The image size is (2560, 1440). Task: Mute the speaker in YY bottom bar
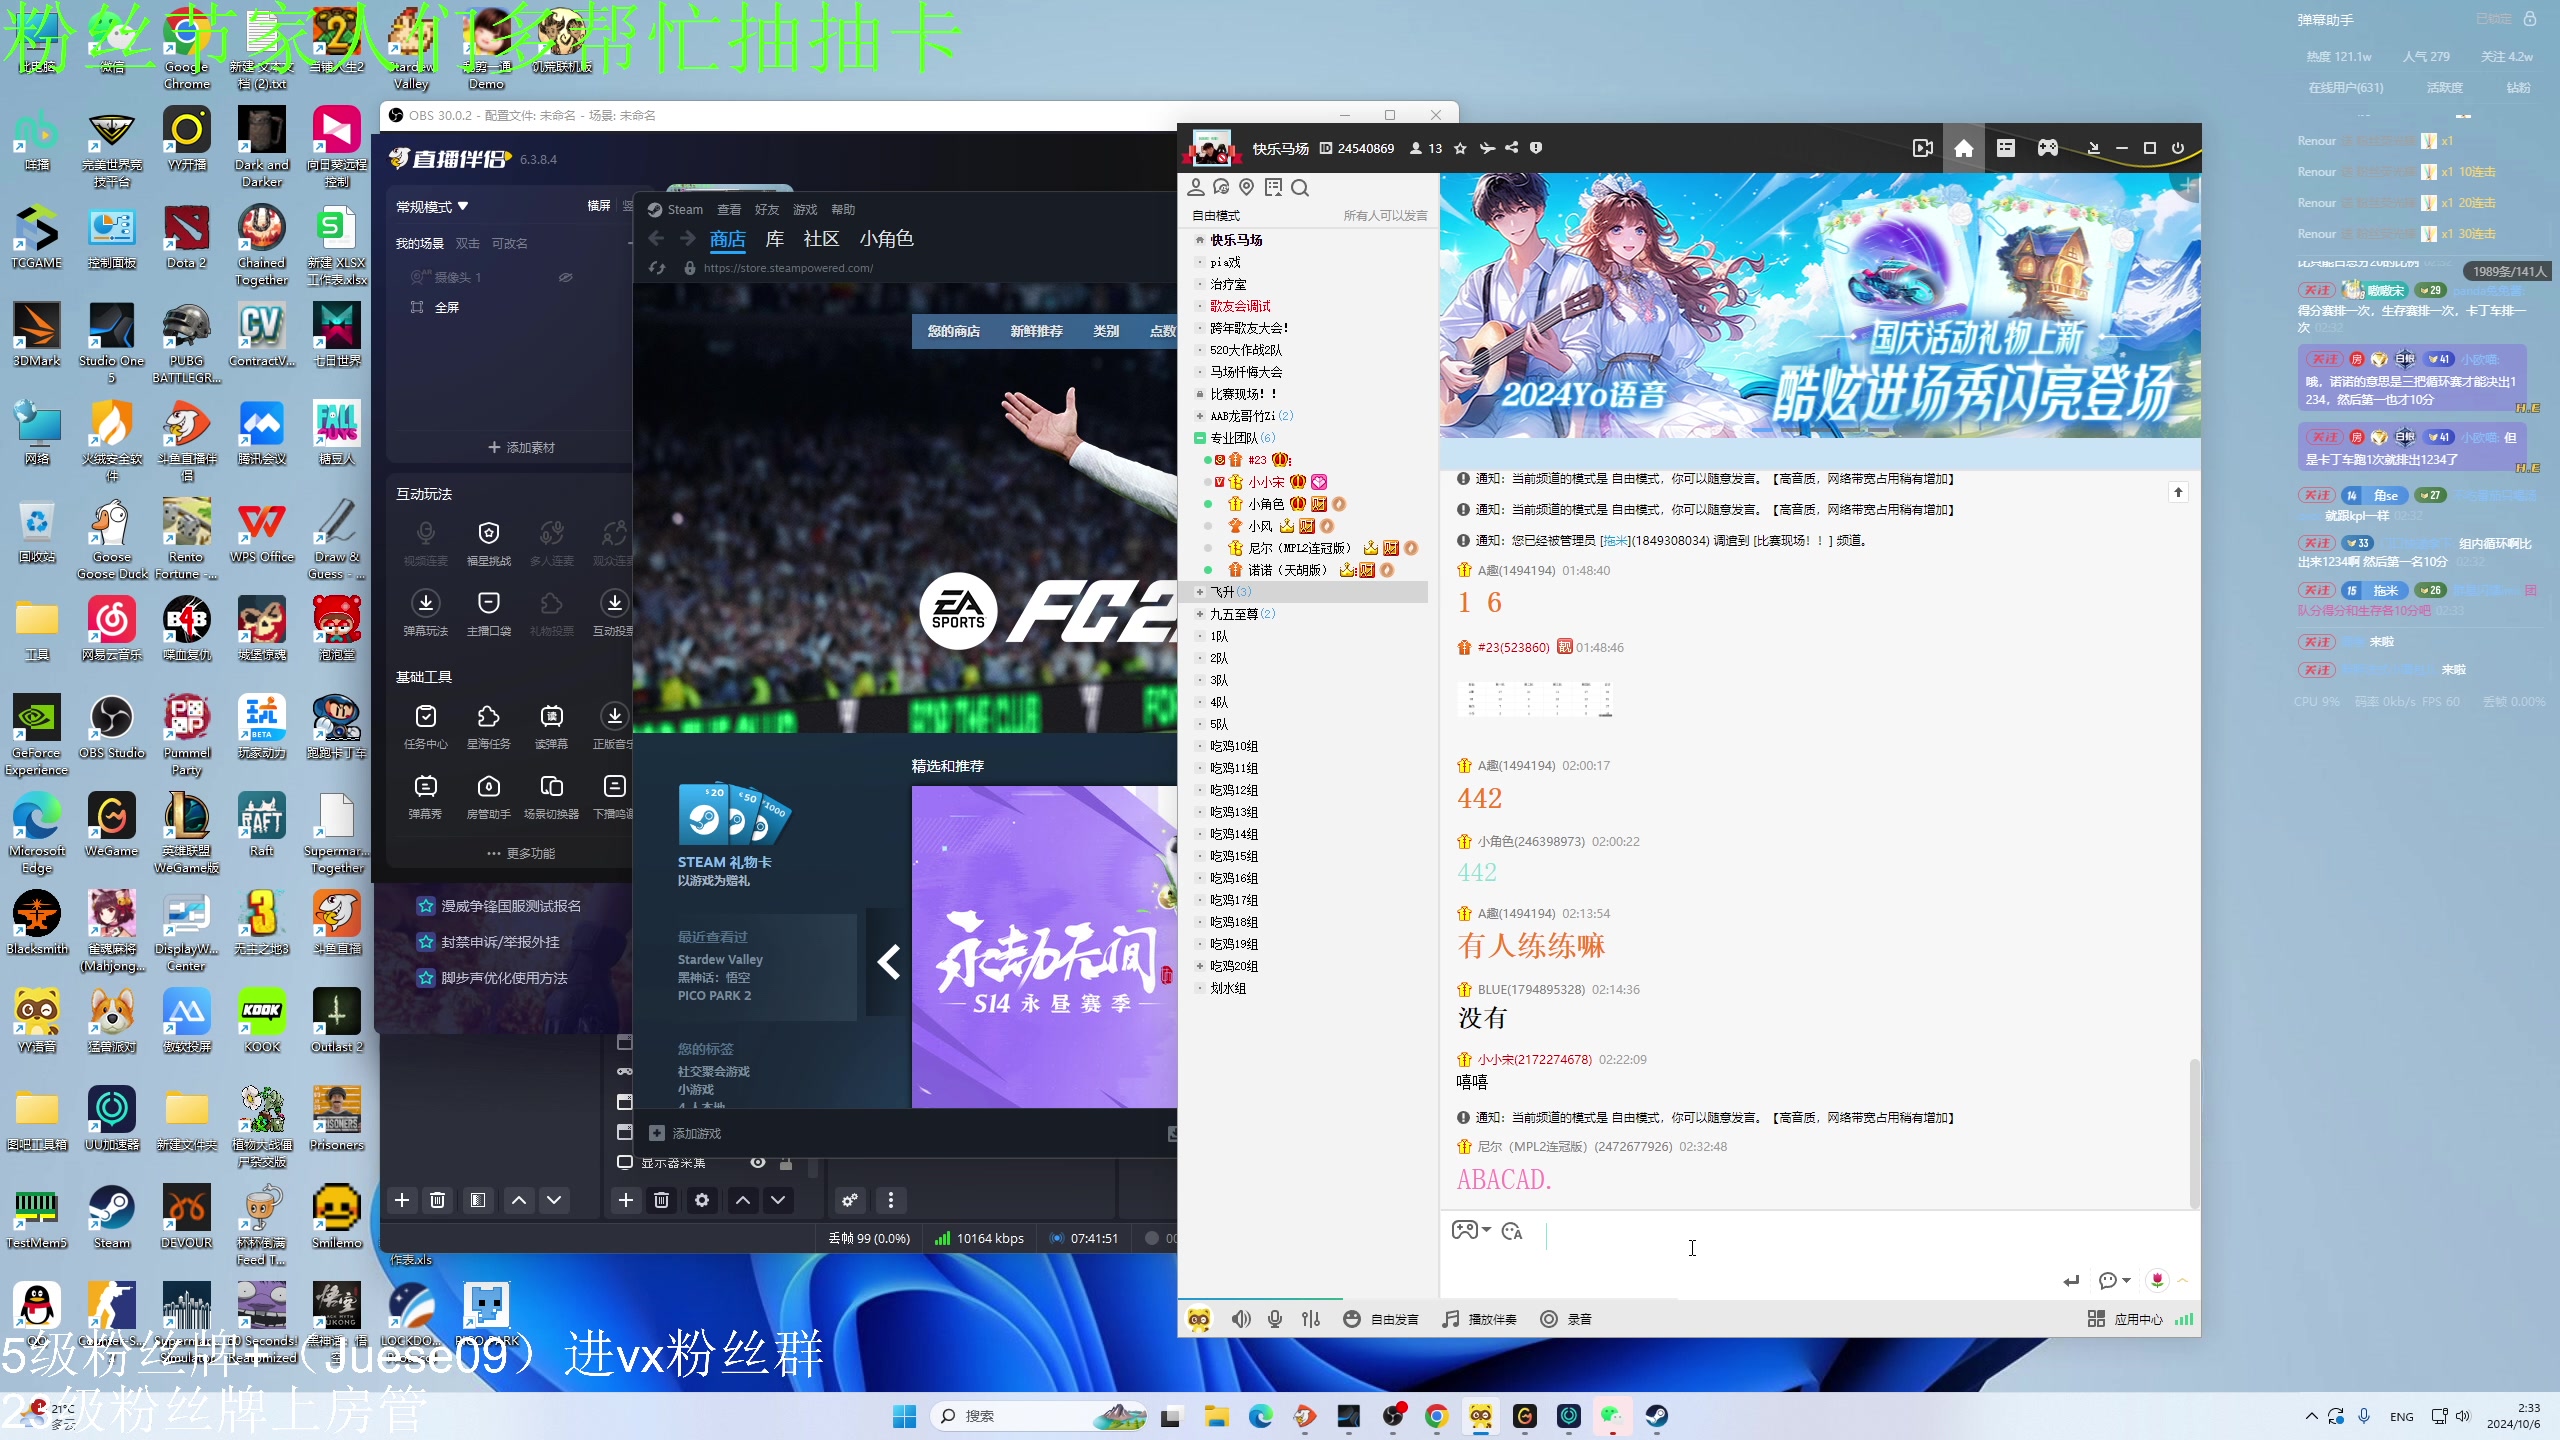1241,1319
